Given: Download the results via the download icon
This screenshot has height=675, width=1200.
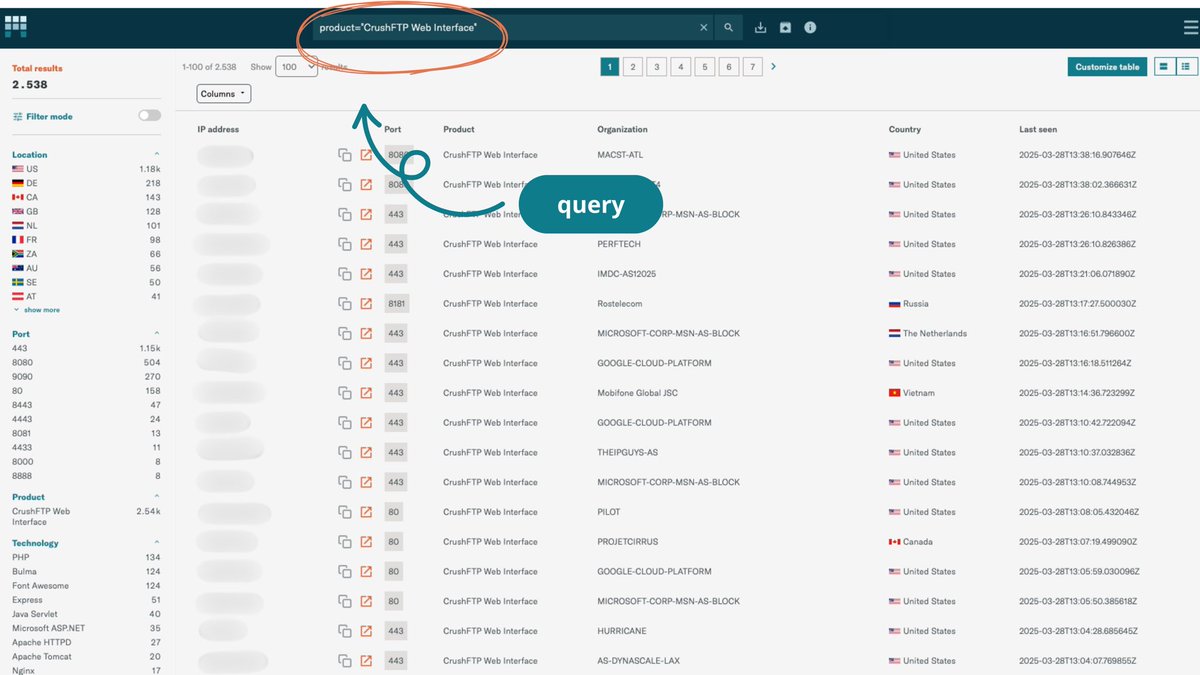Looking at the screenshot, I should tap(760, 28).
